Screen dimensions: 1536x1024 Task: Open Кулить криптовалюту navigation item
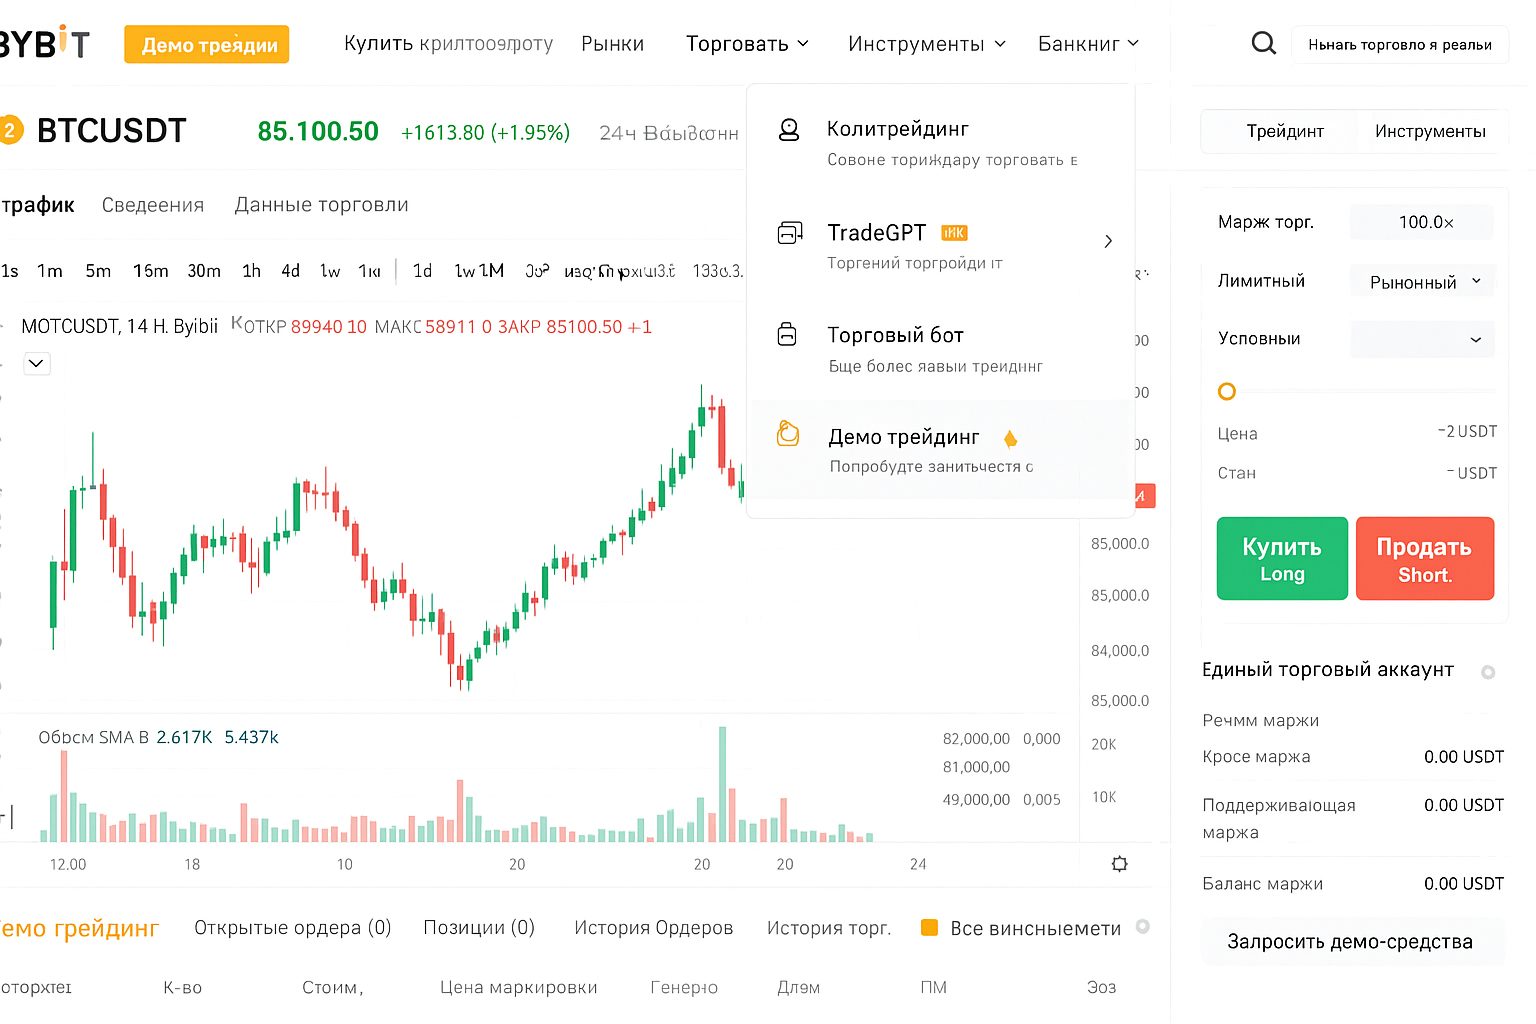click(x=448, y=44)
